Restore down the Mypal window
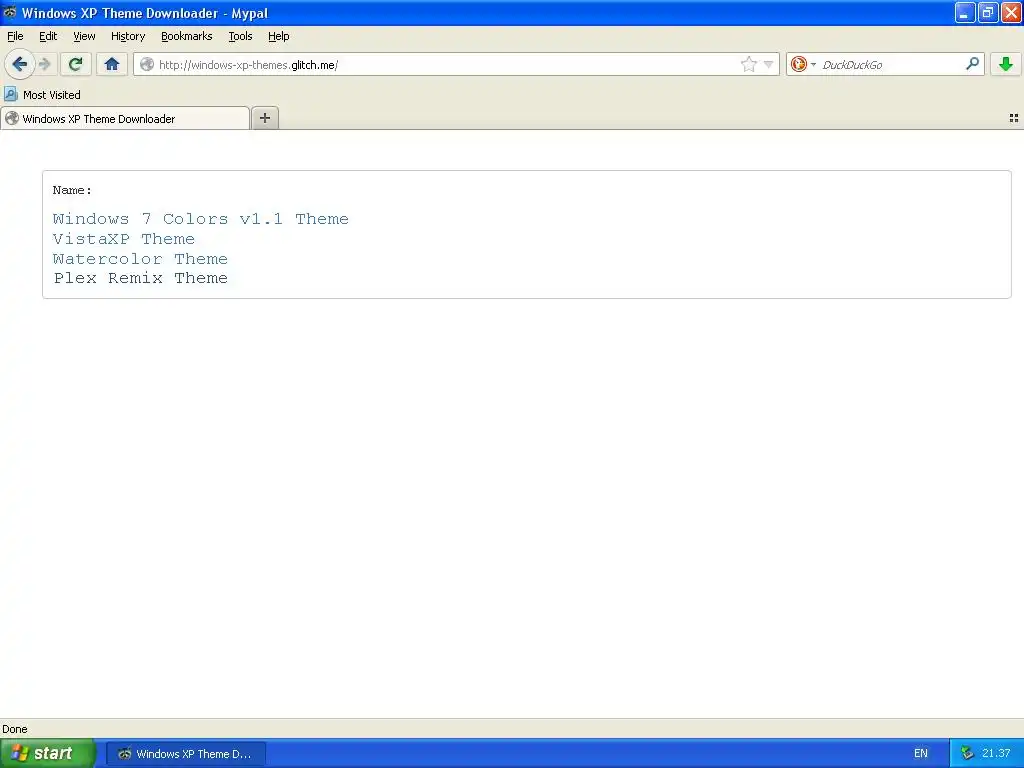This screenshot has height=768, width=1024. tap(988, 12)
